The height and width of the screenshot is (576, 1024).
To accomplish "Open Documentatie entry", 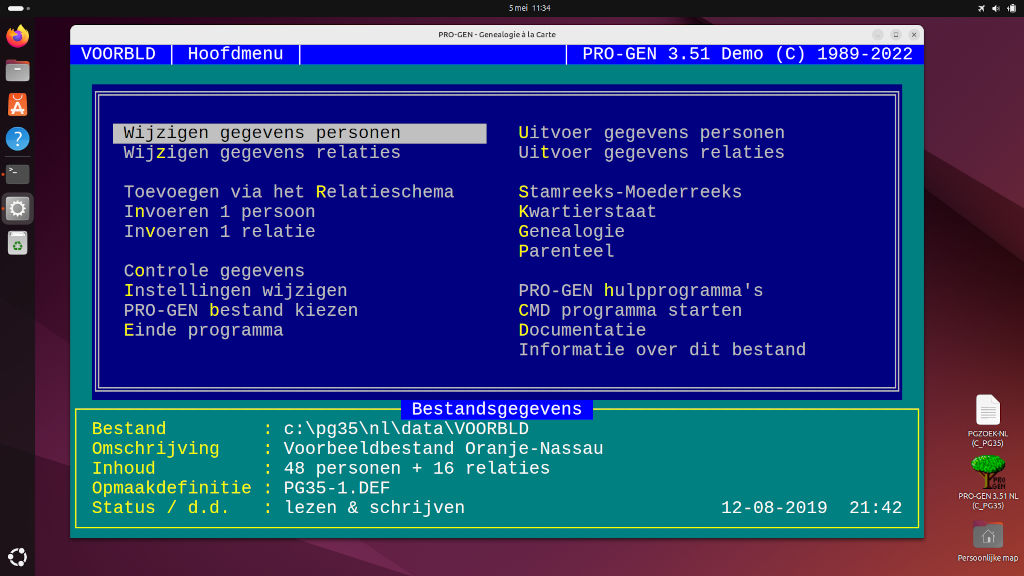I will click(583, 330).
